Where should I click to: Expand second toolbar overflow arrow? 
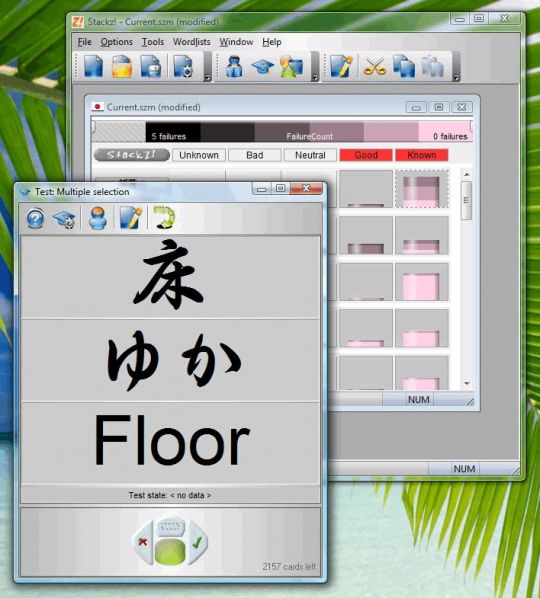point(315,78)
